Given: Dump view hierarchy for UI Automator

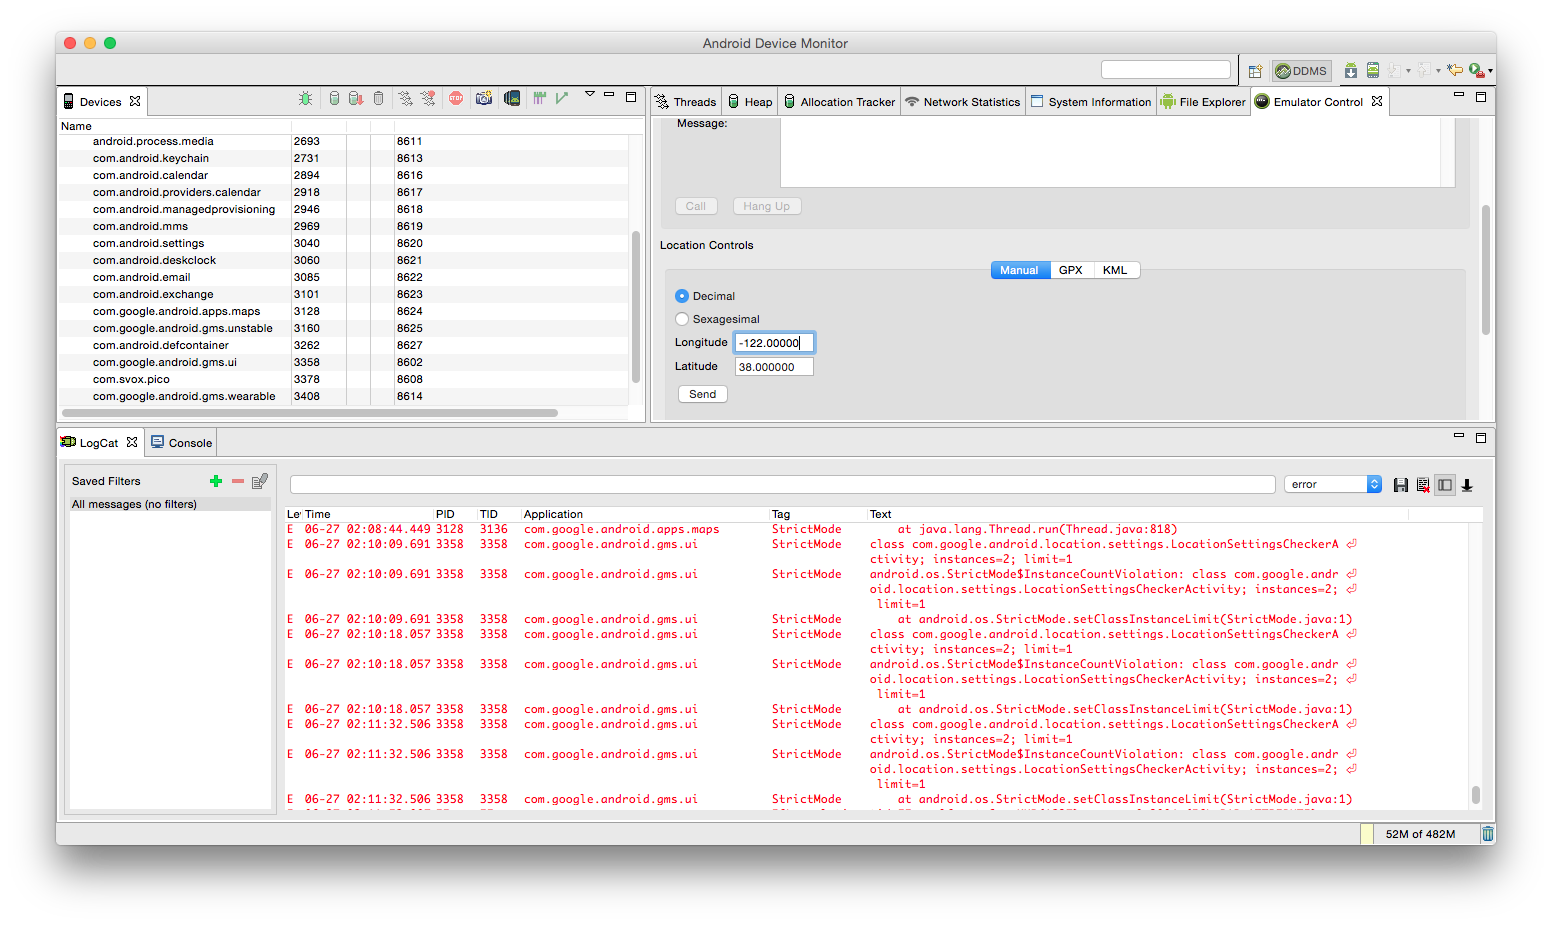Looking at the screenshot, I should 512,98.
